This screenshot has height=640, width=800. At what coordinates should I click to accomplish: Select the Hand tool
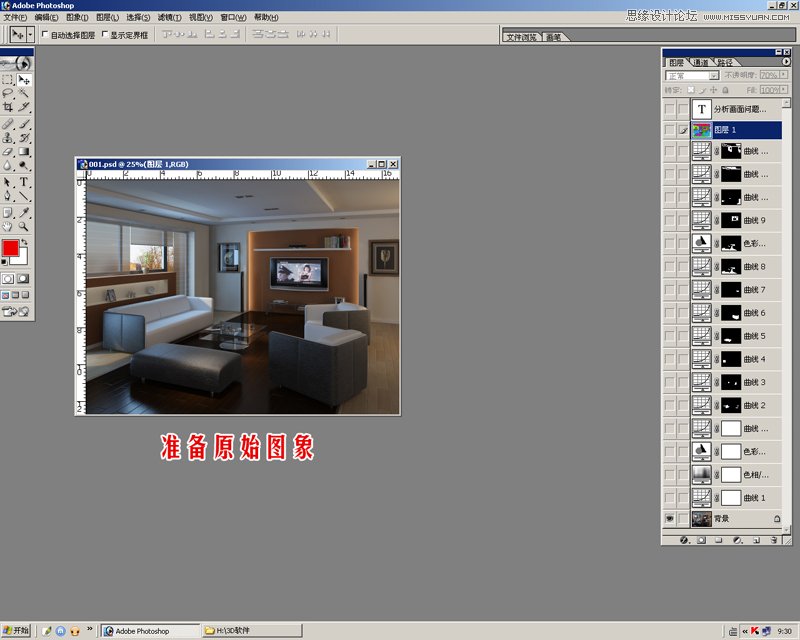[x=8, y=226]
